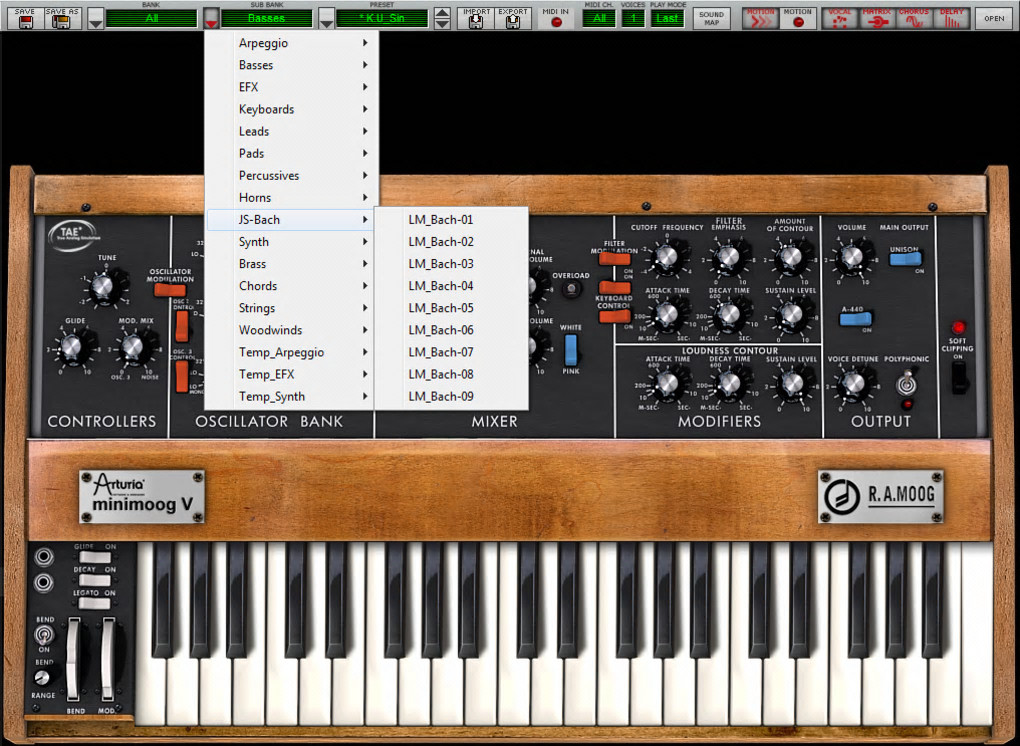1020x746 pixels.
Task: Toggle the Delay effect icon
Action: tap(952, 18)
